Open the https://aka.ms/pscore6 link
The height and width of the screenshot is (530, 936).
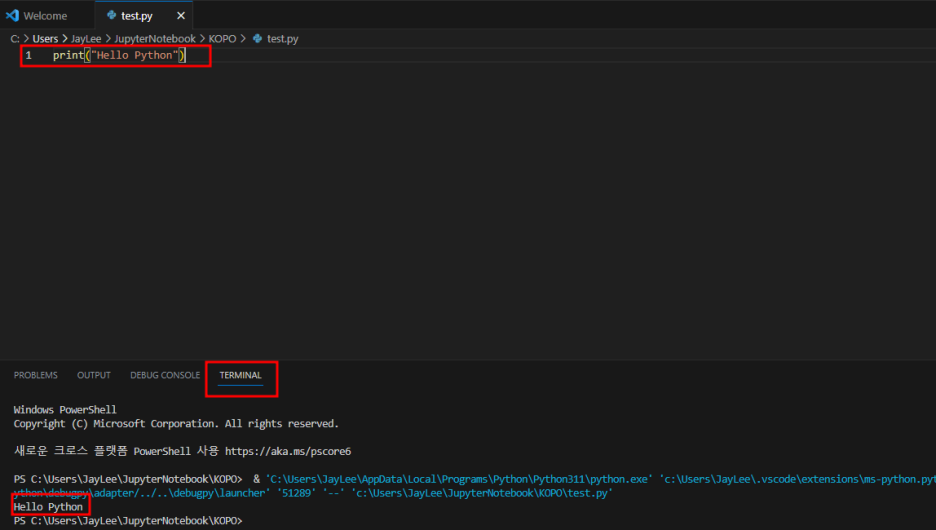[x=288, y=452]
